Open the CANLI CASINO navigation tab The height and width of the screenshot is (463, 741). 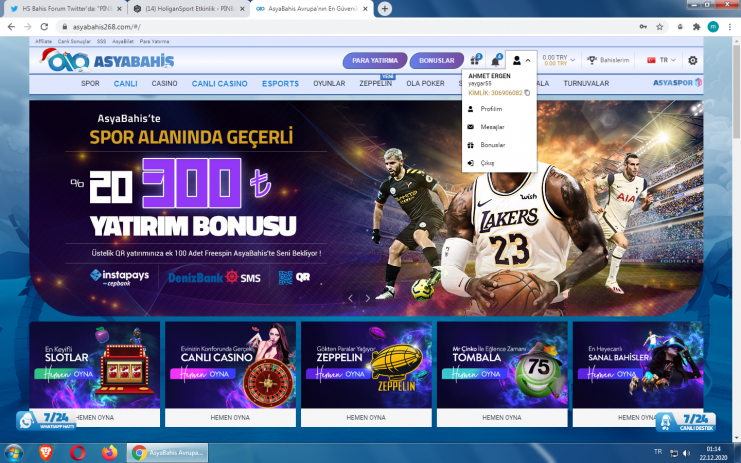click(x=219, y=83)
